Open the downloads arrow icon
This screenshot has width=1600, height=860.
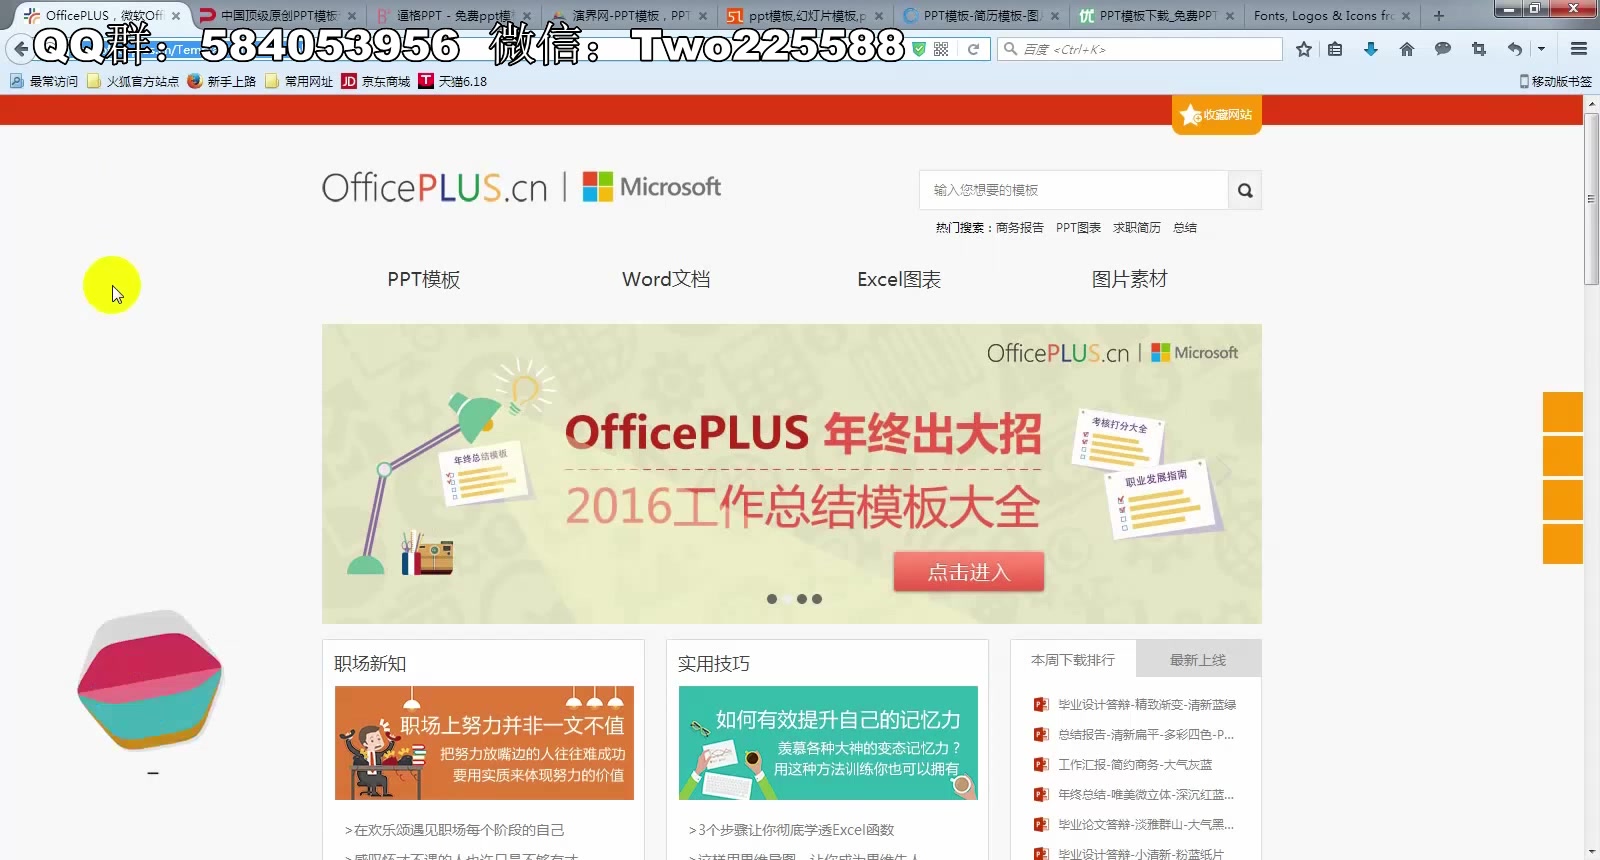tap(1371, 49)
